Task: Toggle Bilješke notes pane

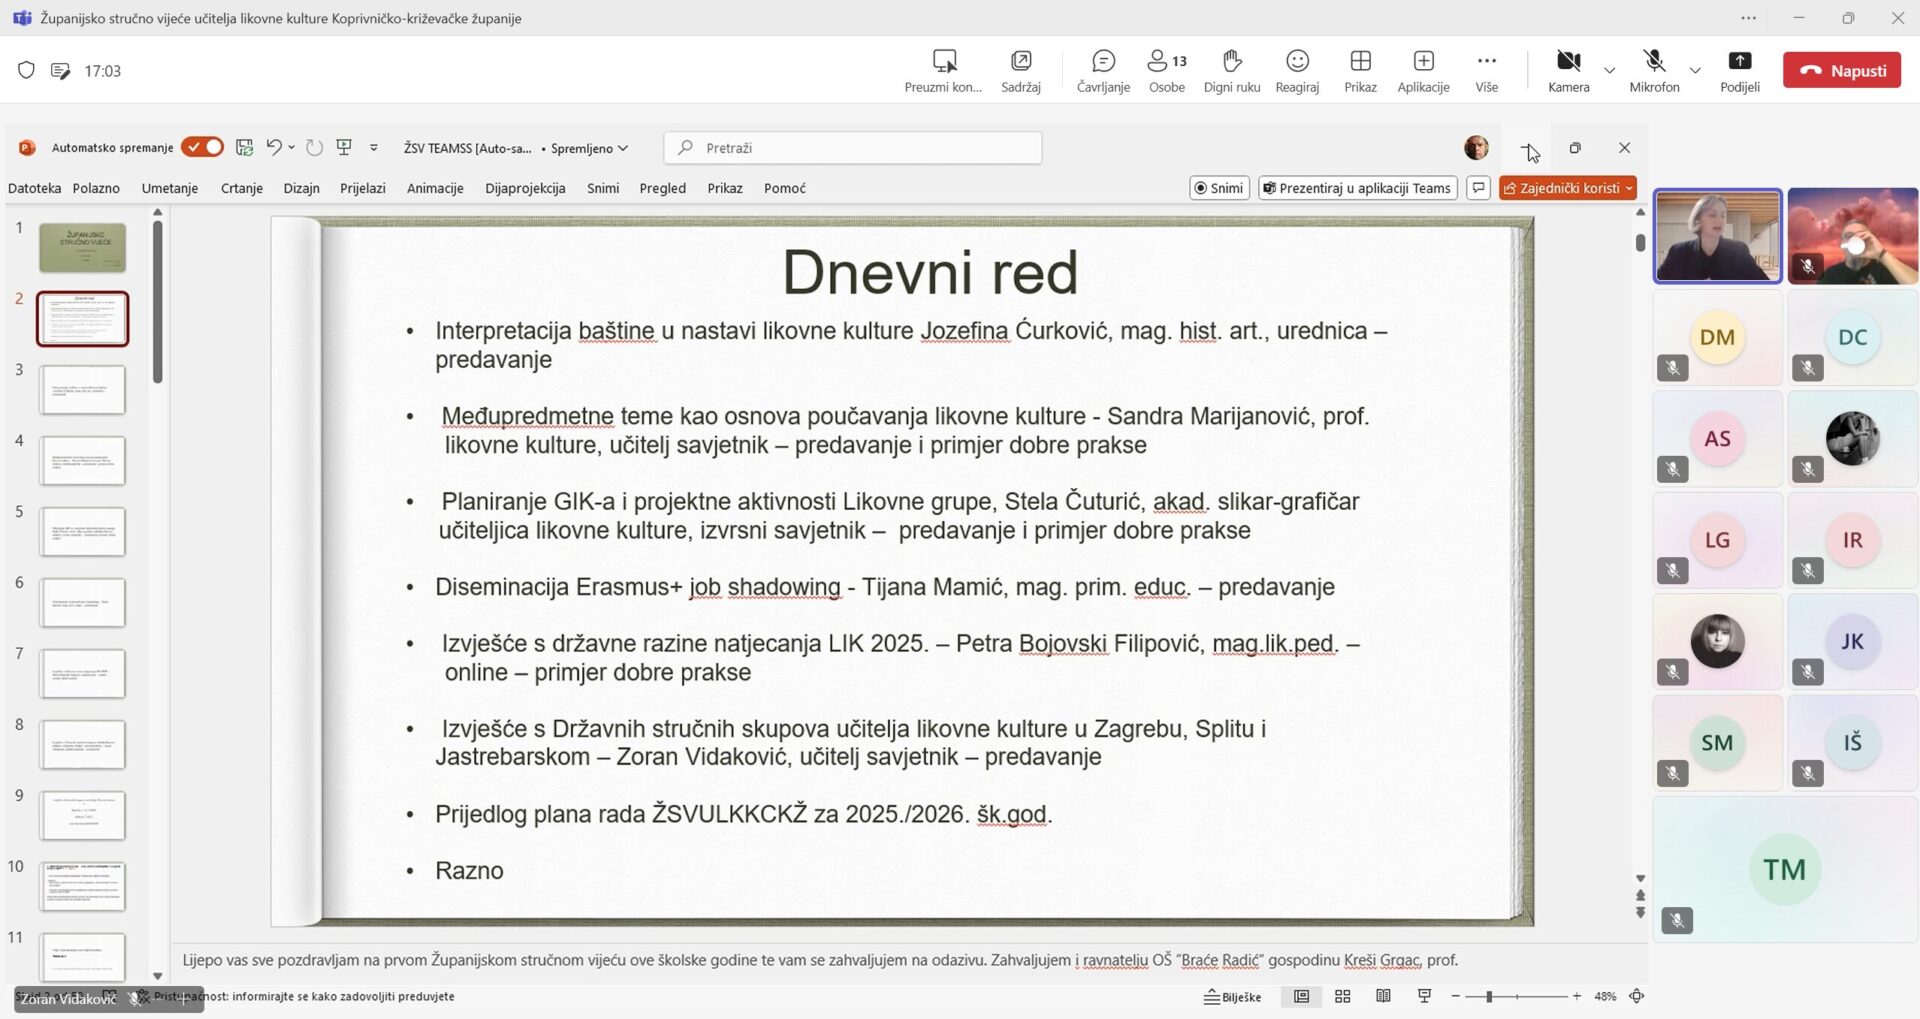Action: click(x=1232, y=996)
